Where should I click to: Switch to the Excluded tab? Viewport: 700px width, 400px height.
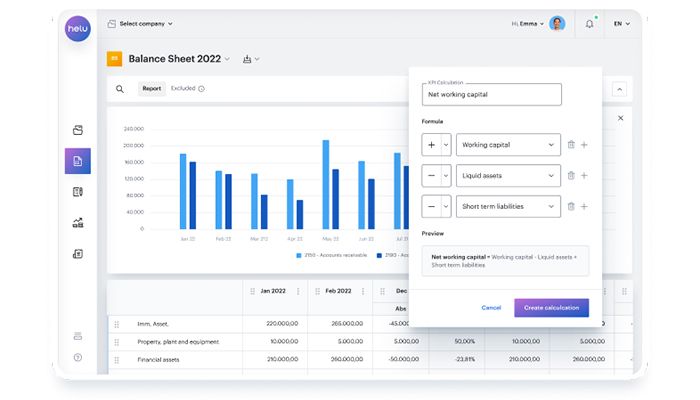[187, 88]
